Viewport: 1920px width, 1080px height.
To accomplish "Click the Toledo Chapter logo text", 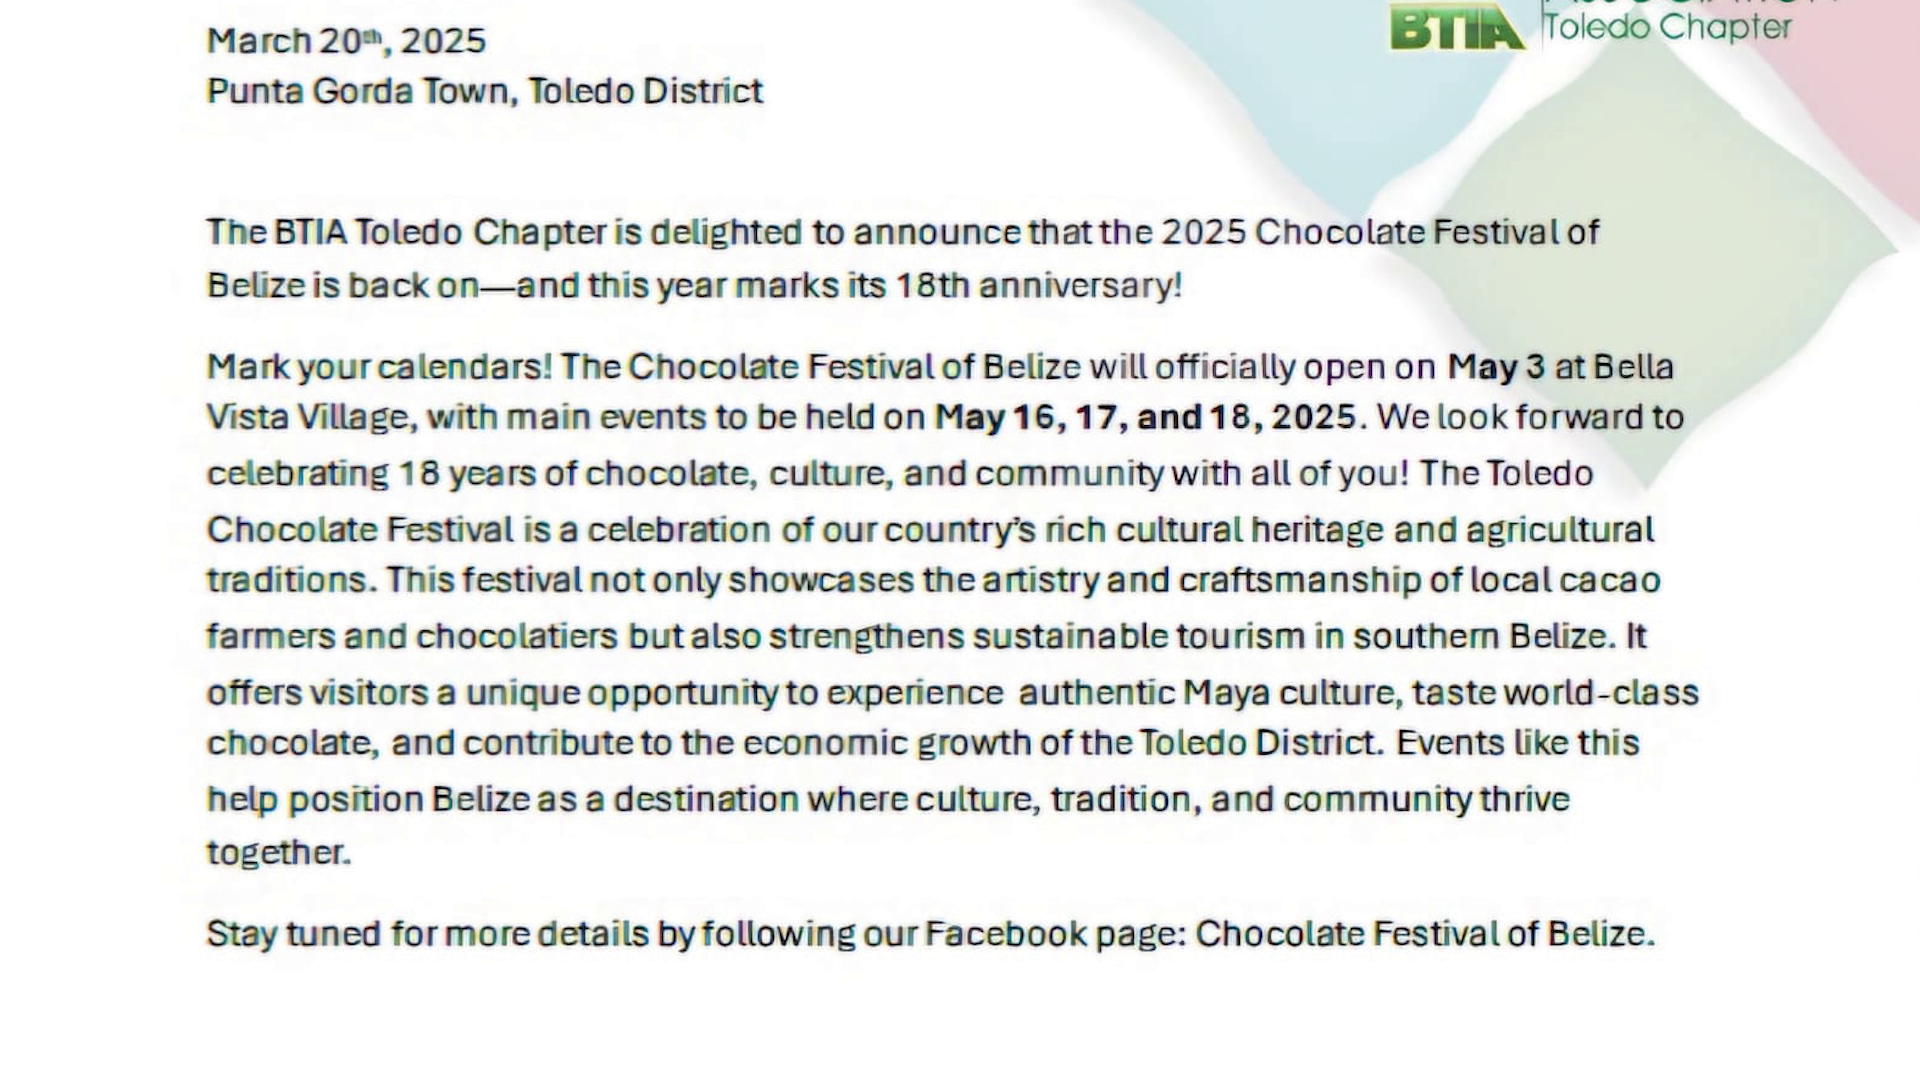I will coord(1667,26).
